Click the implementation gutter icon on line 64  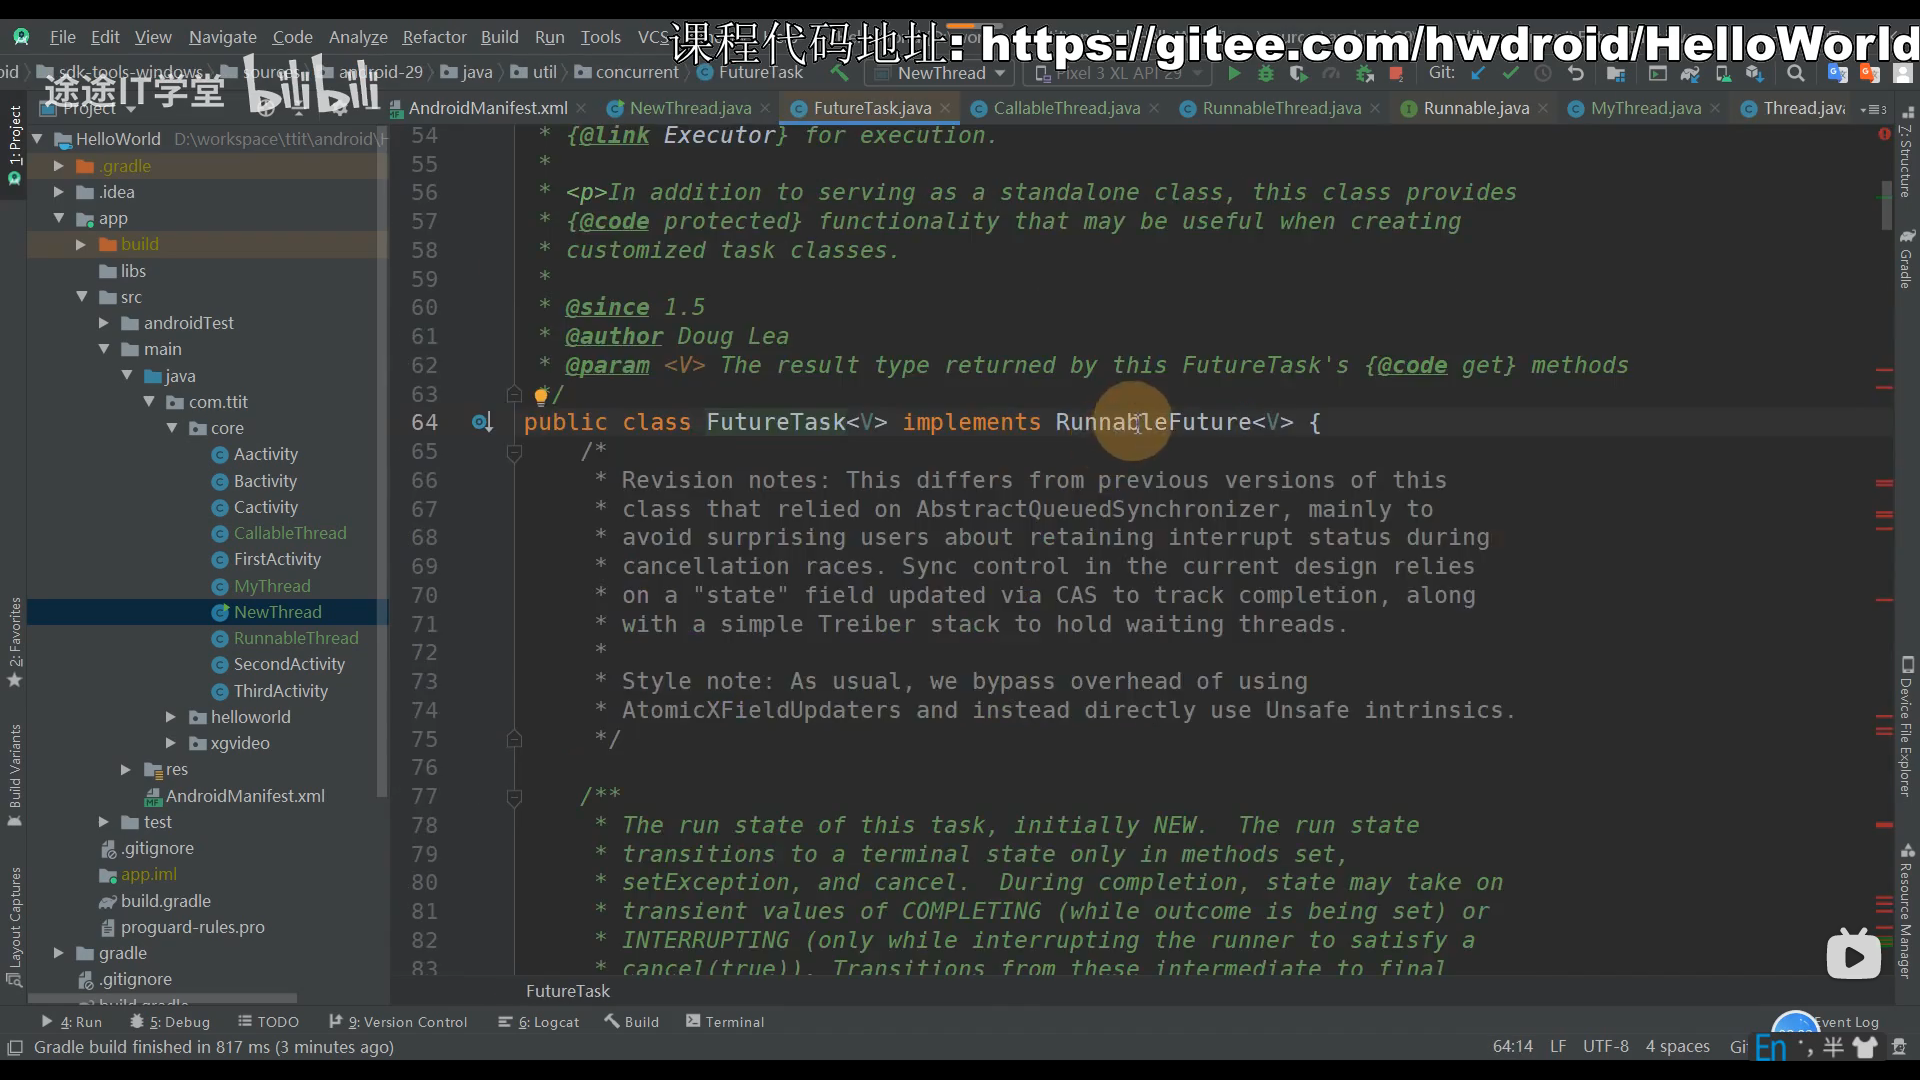pyautogui.click(x=482, y=423)
